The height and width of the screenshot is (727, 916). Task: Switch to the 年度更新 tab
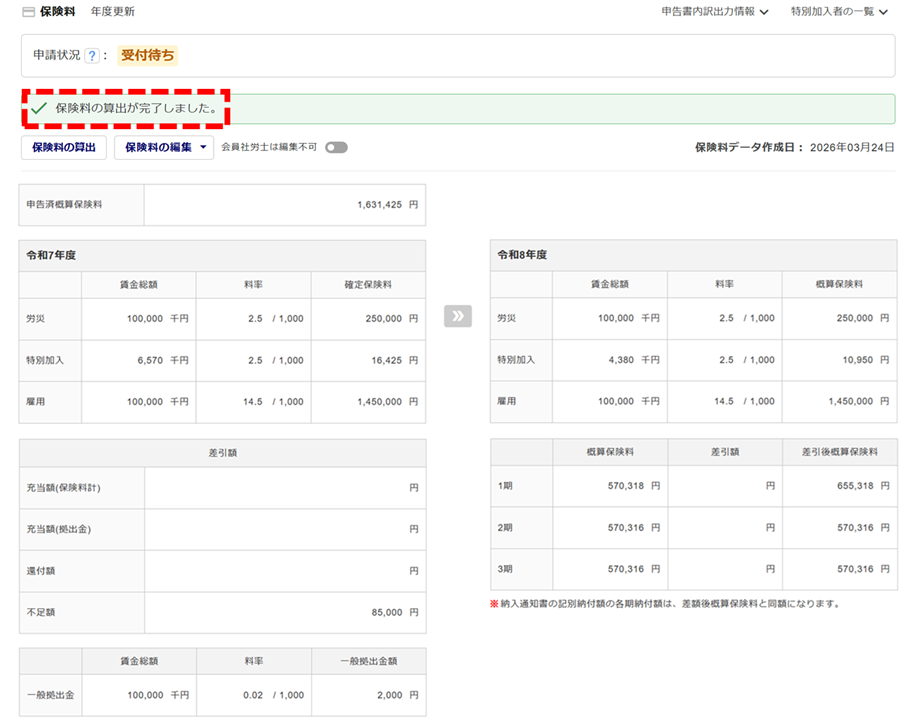(112, 12)
